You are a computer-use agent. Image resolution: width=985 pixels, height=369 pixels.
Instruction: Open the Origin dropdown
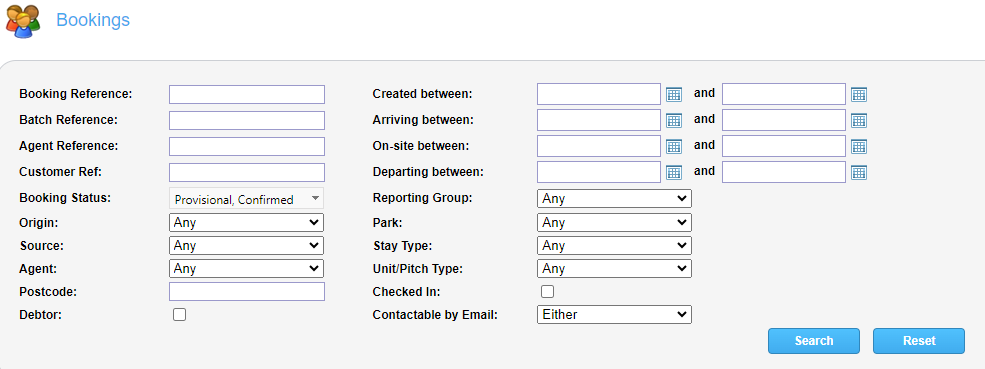coord(246,223)
